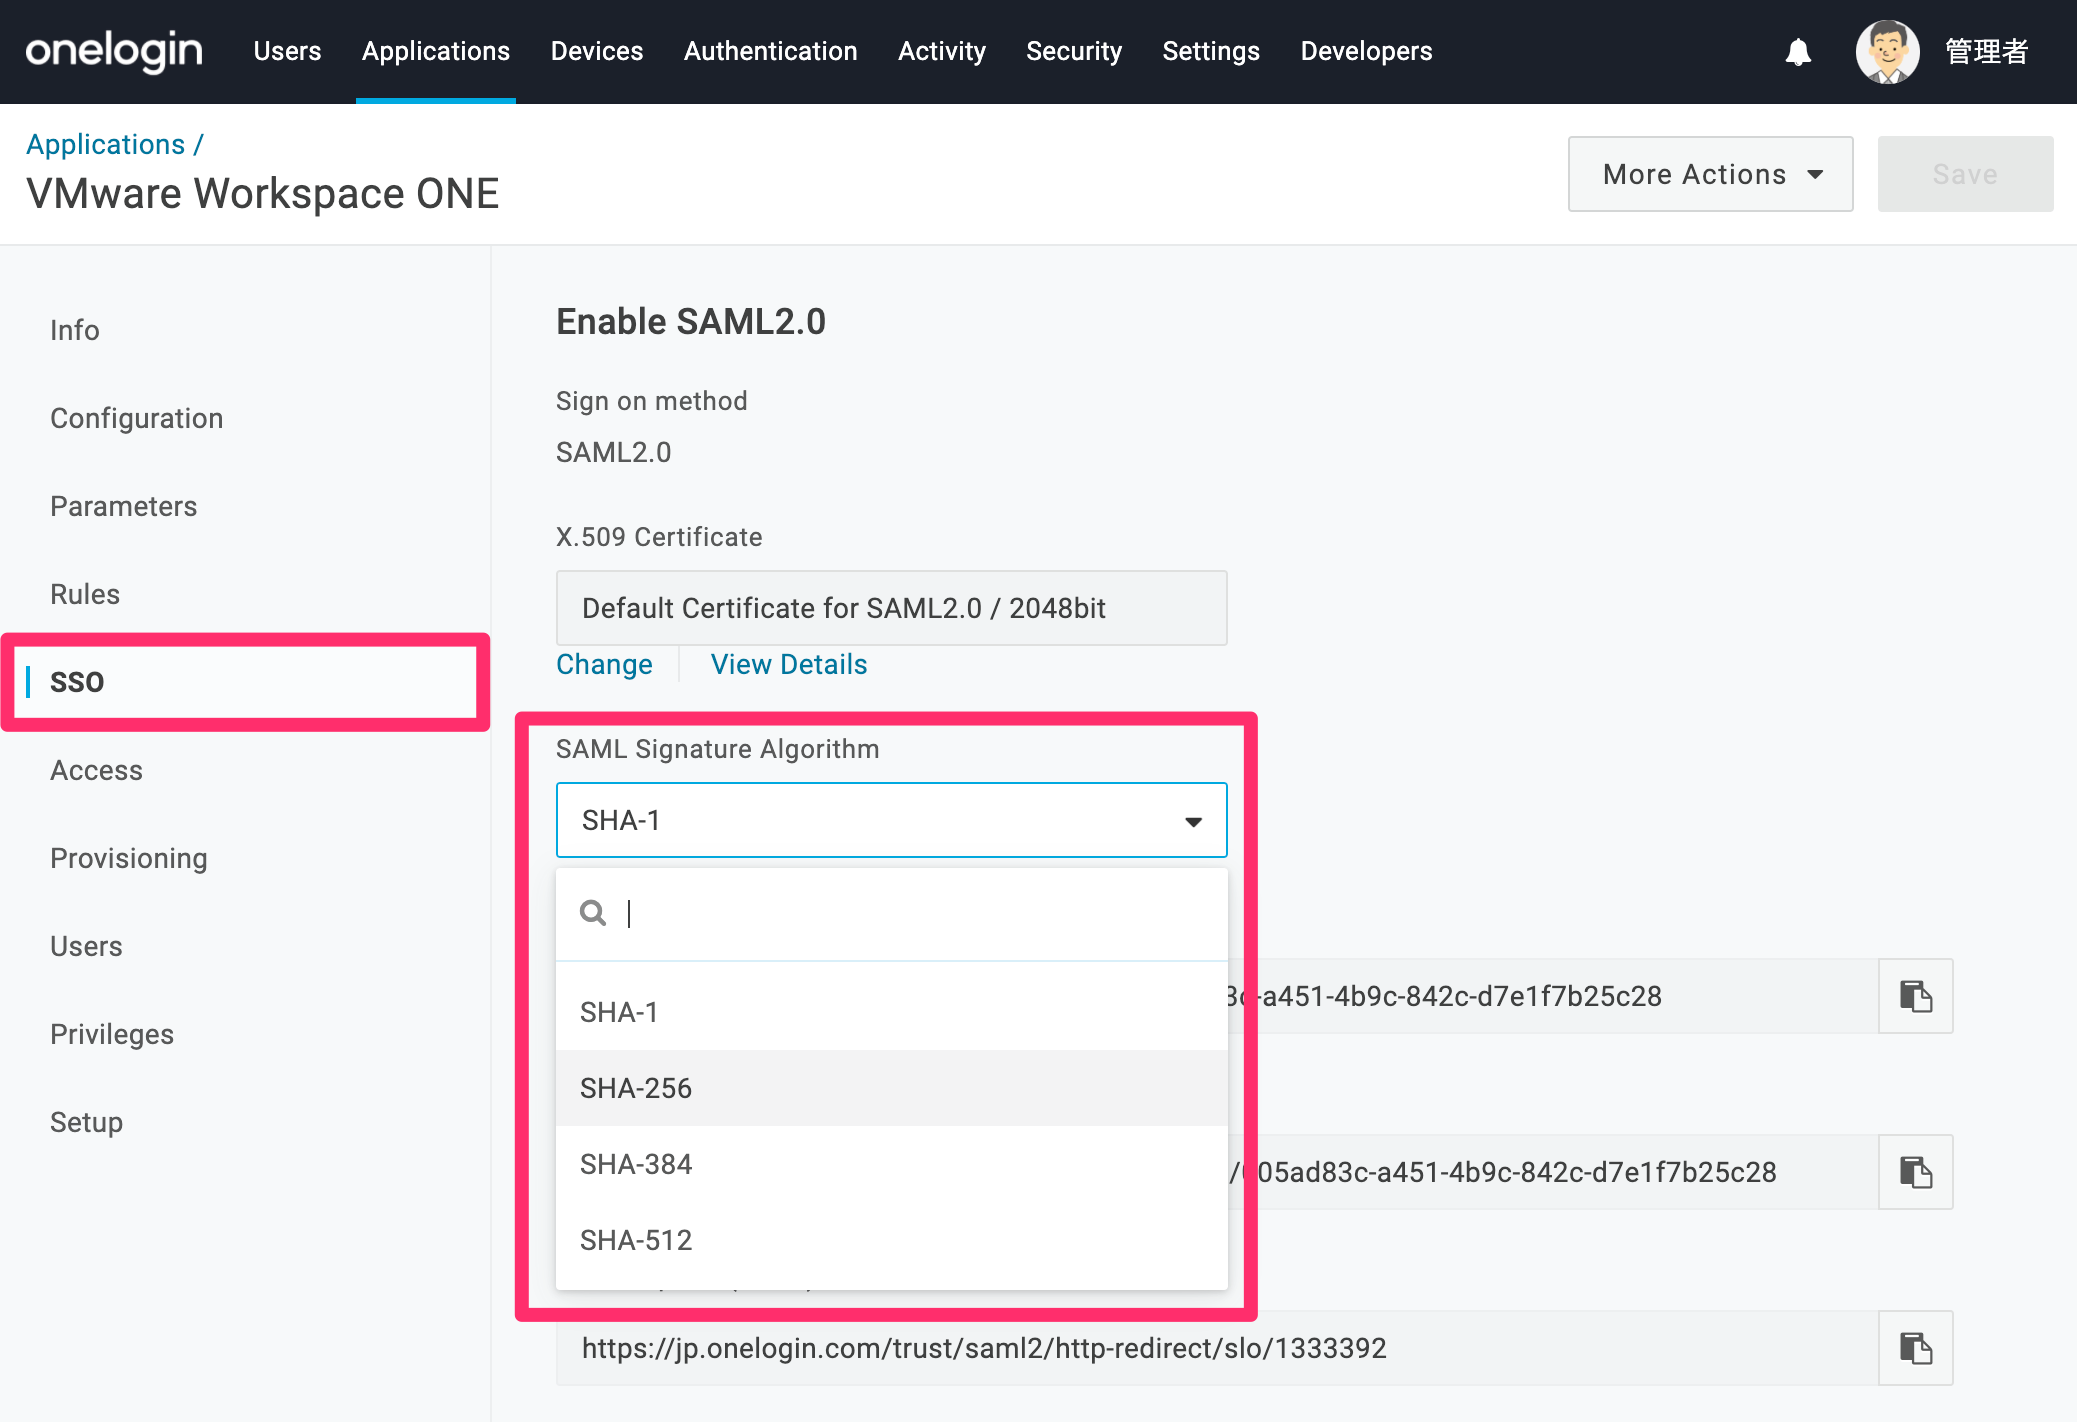2077x1422 pixels.
Task: Open the Users top menu
Action: pos(287,51)
